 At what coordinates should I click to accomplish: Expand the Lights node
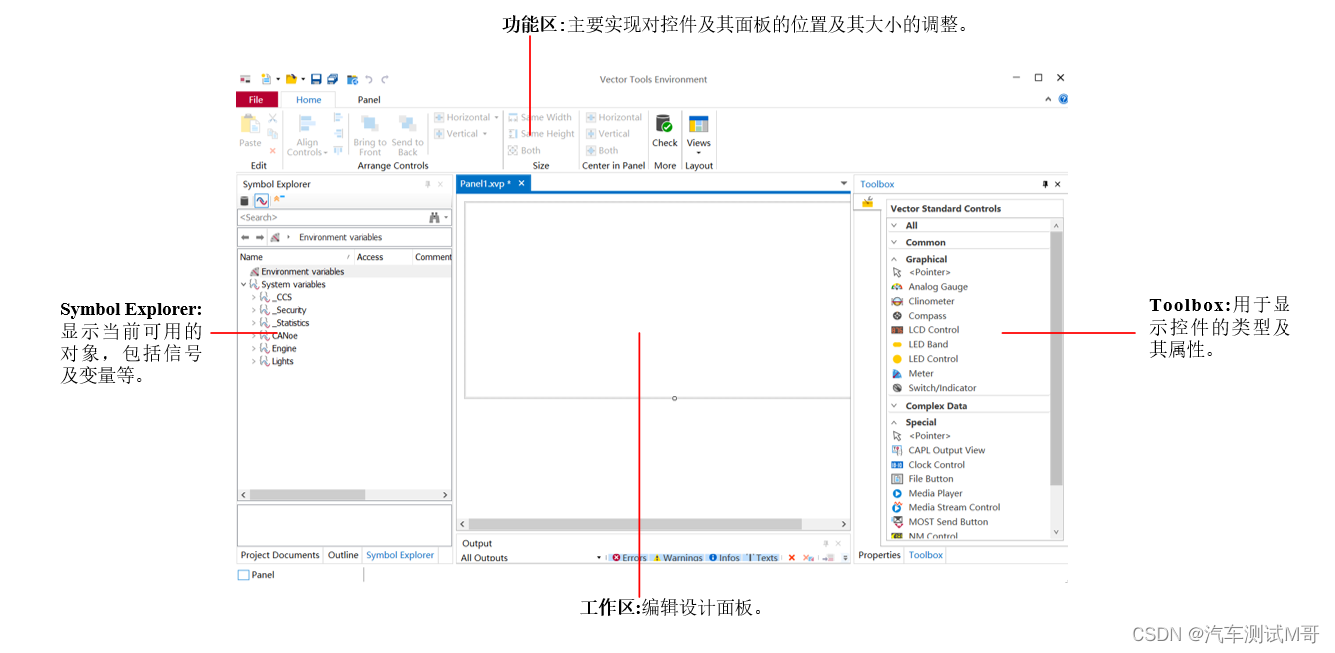point(254,362)
